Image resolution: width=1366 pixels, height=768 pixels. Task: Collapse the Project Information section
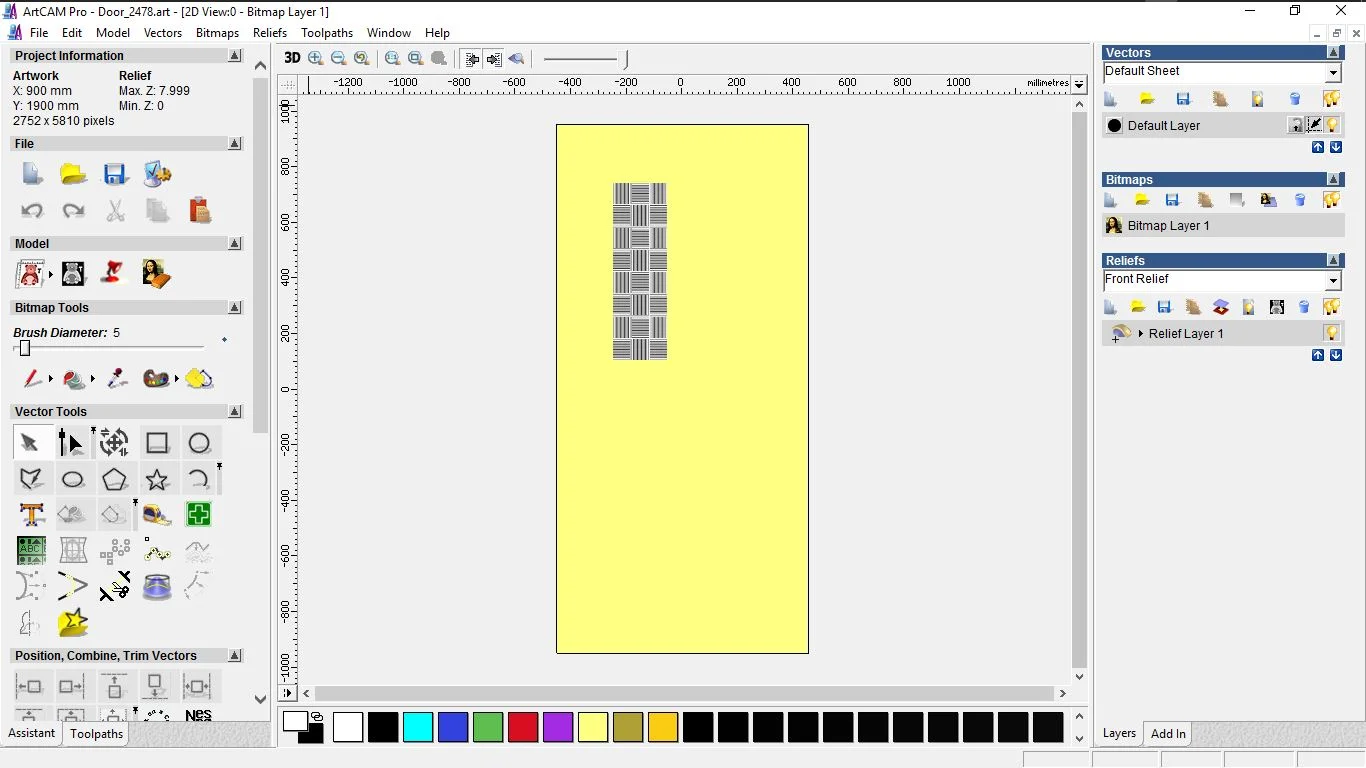click(235, 56)
